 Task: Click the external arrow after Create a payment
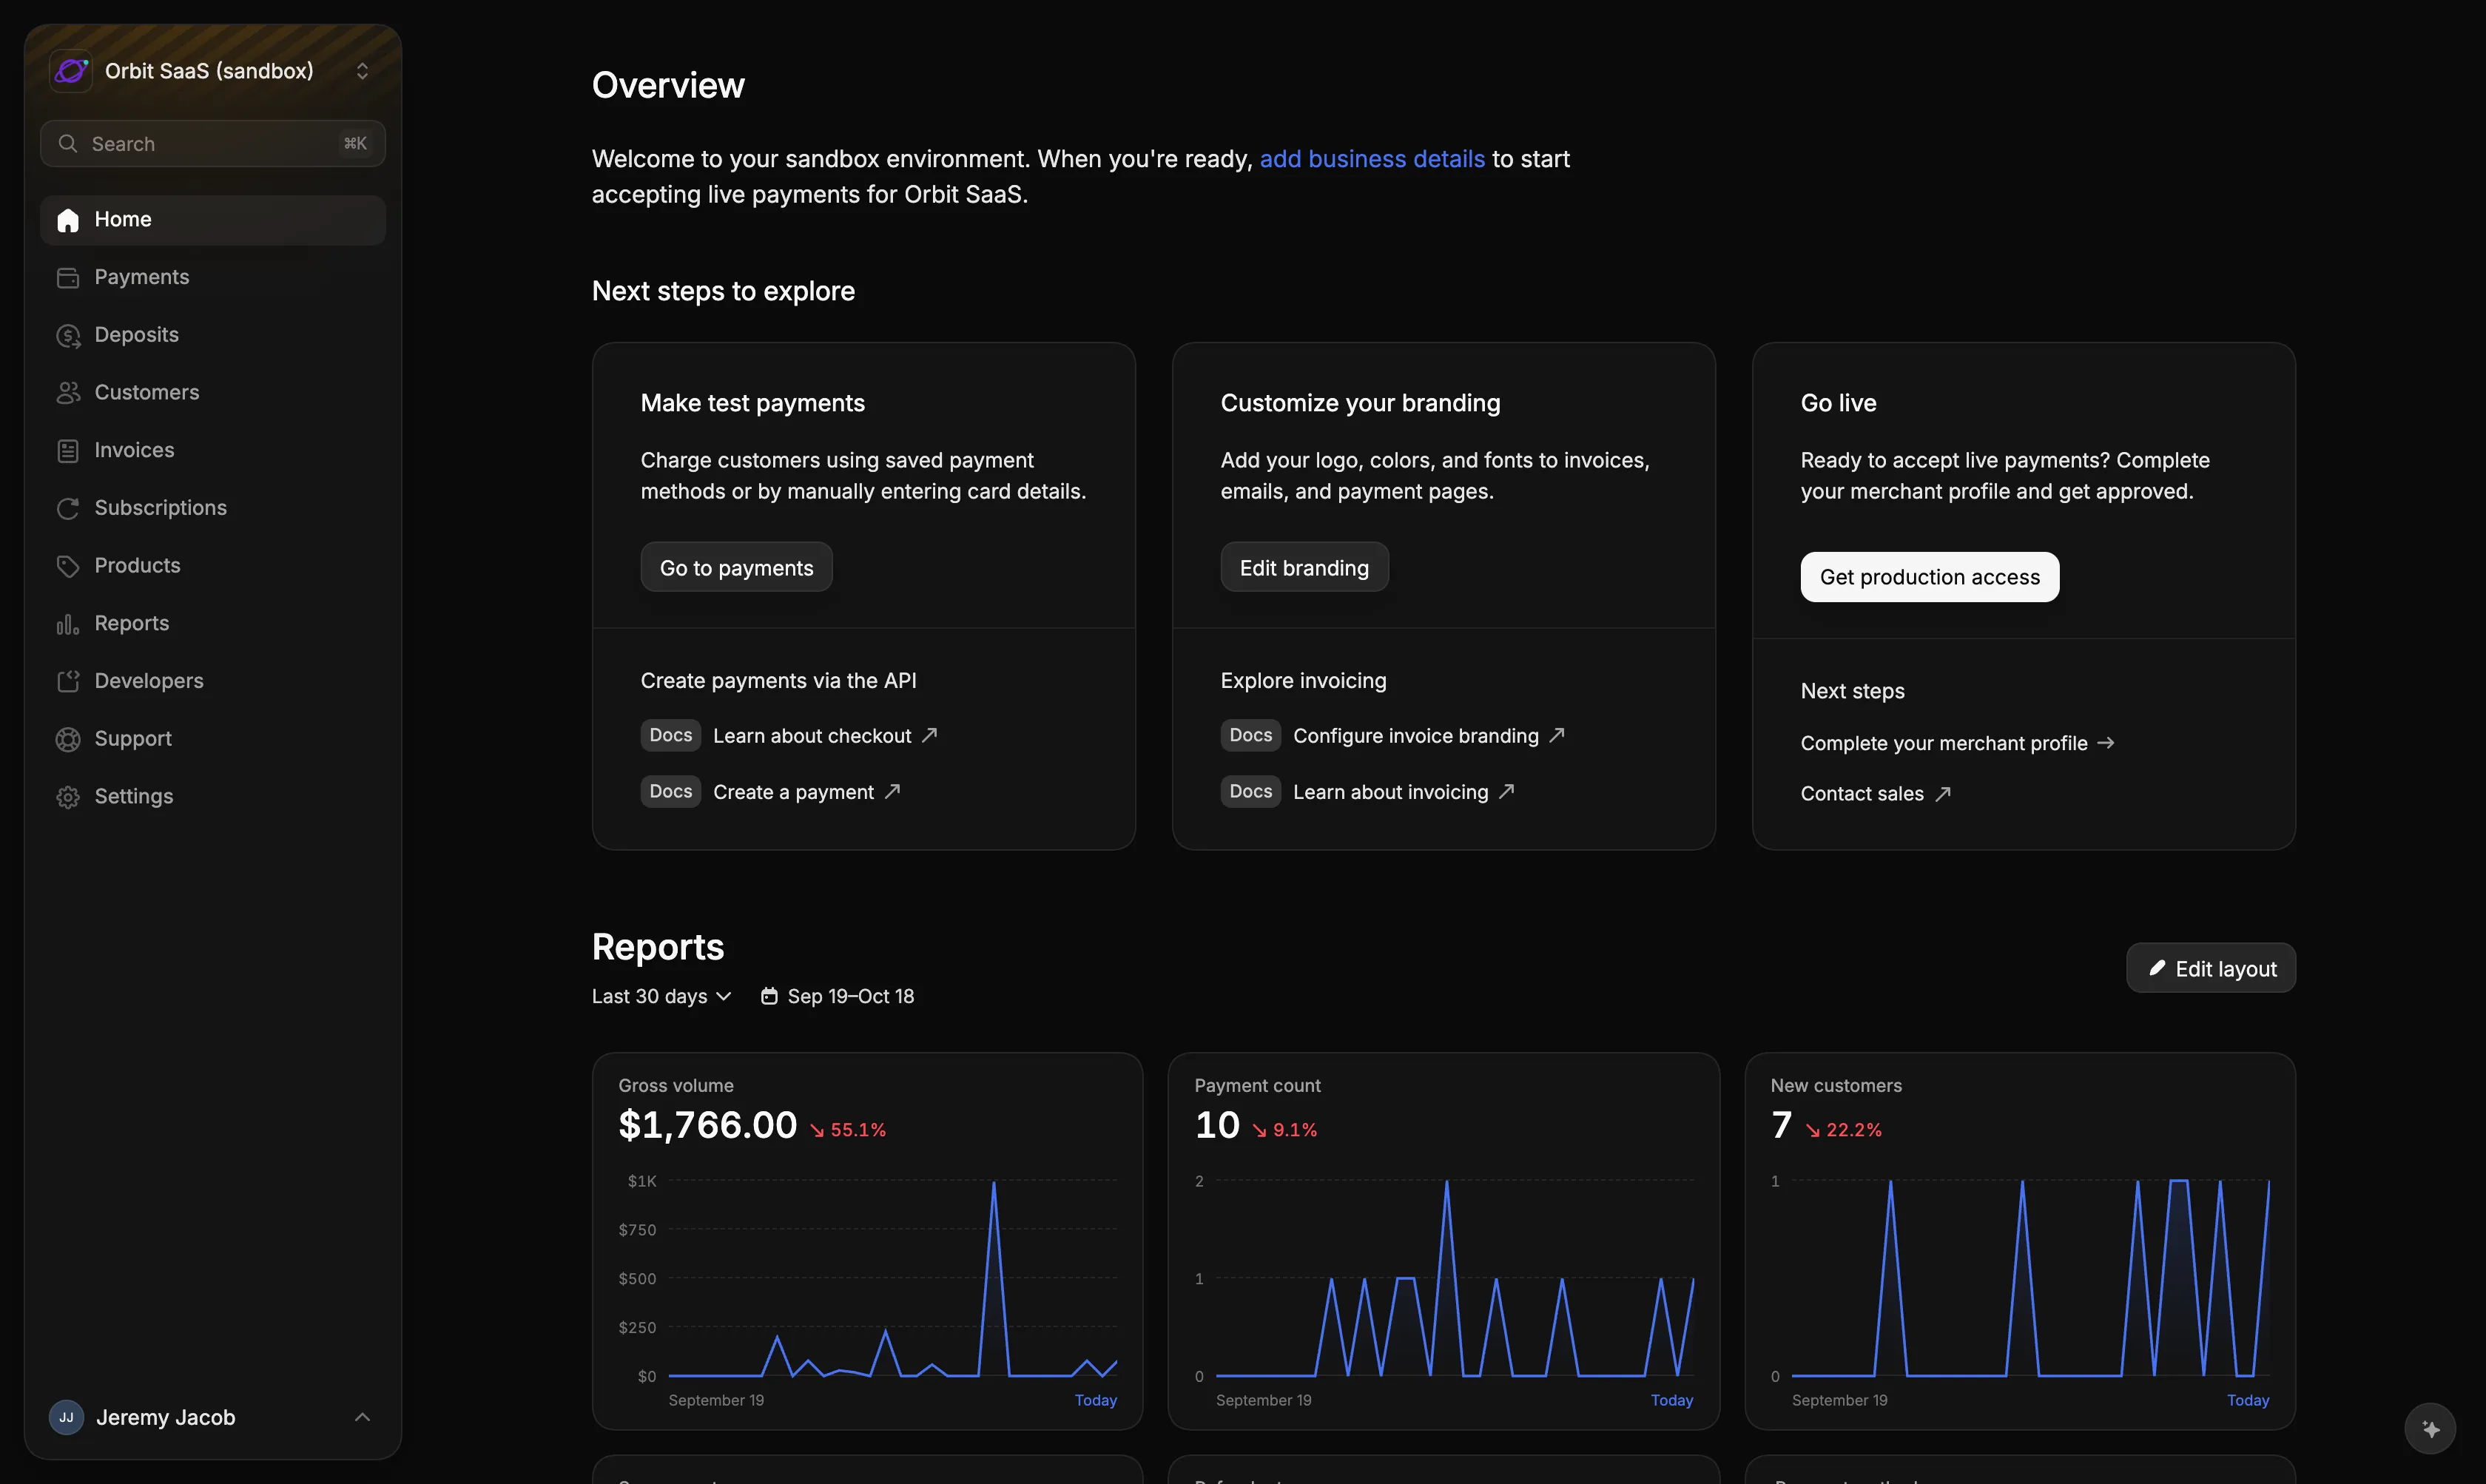point(892,791)
